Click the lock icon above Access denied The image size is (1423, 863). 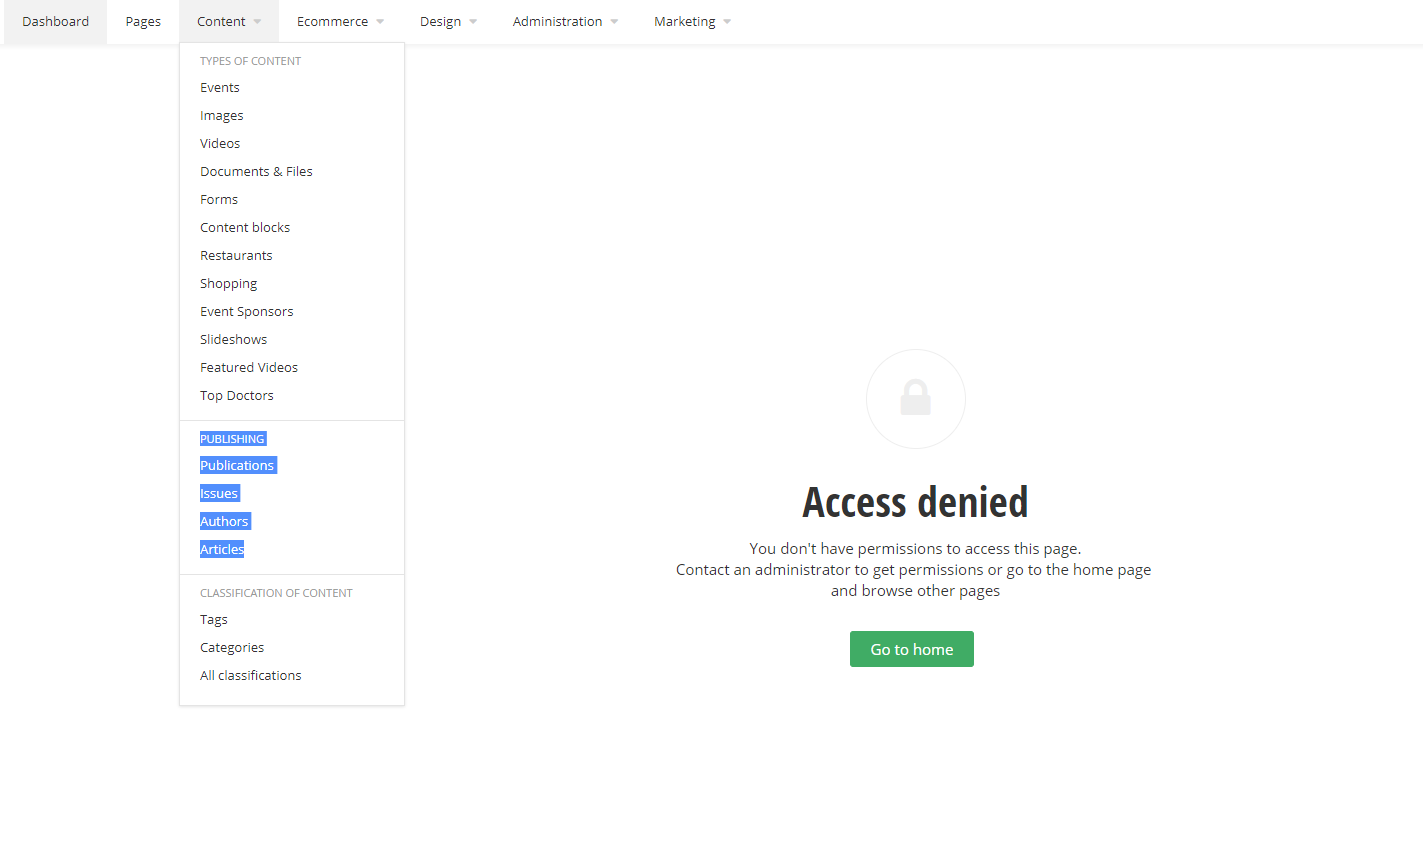(x=916, y=398)
